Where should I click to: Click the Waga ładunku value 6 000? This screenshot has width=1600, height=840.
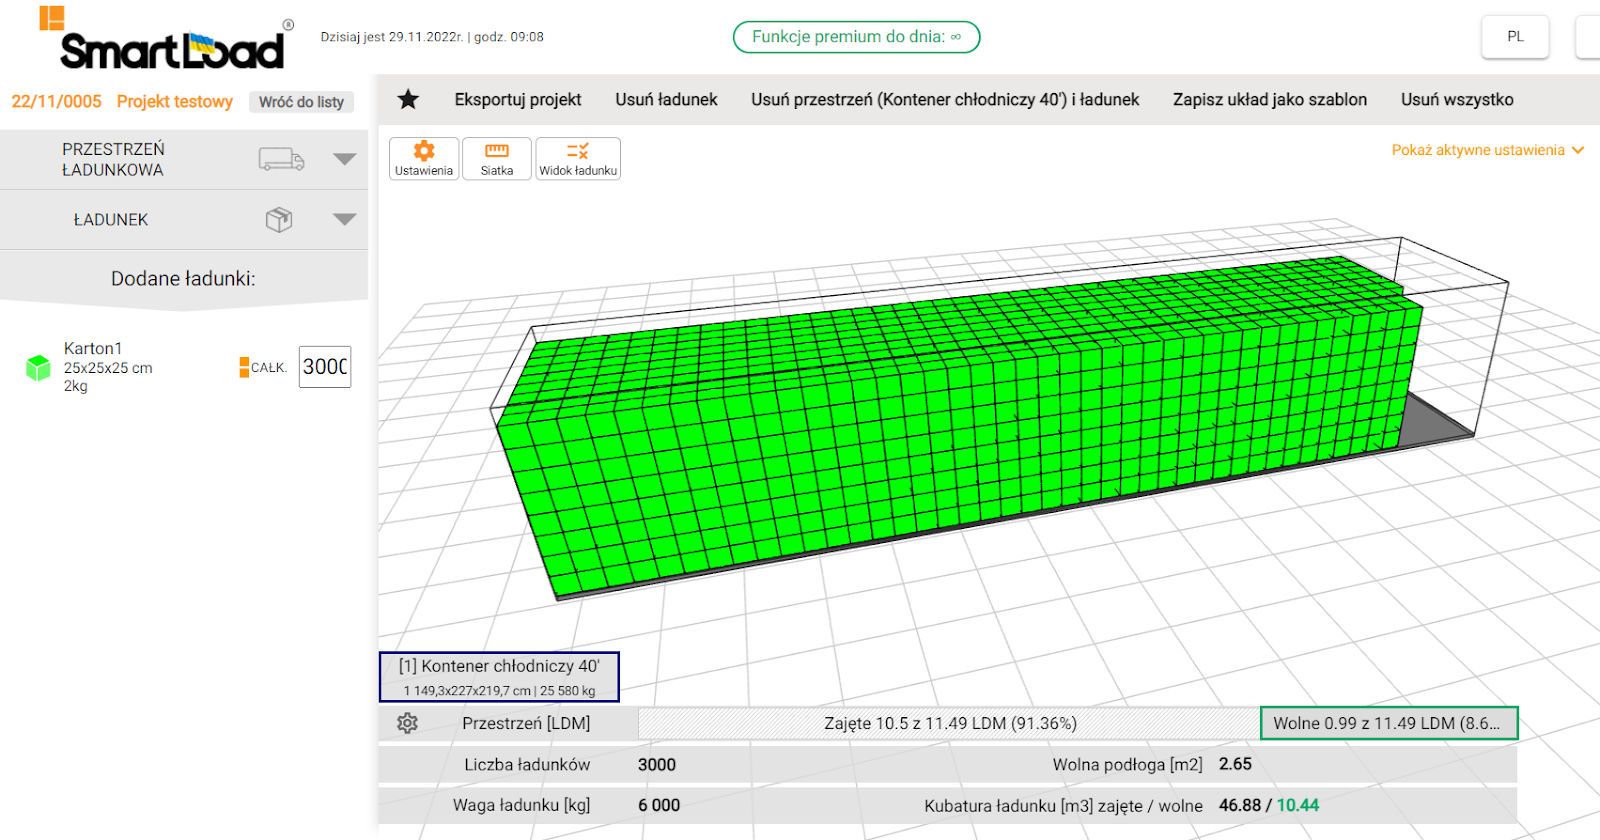[x=659, y=805]
